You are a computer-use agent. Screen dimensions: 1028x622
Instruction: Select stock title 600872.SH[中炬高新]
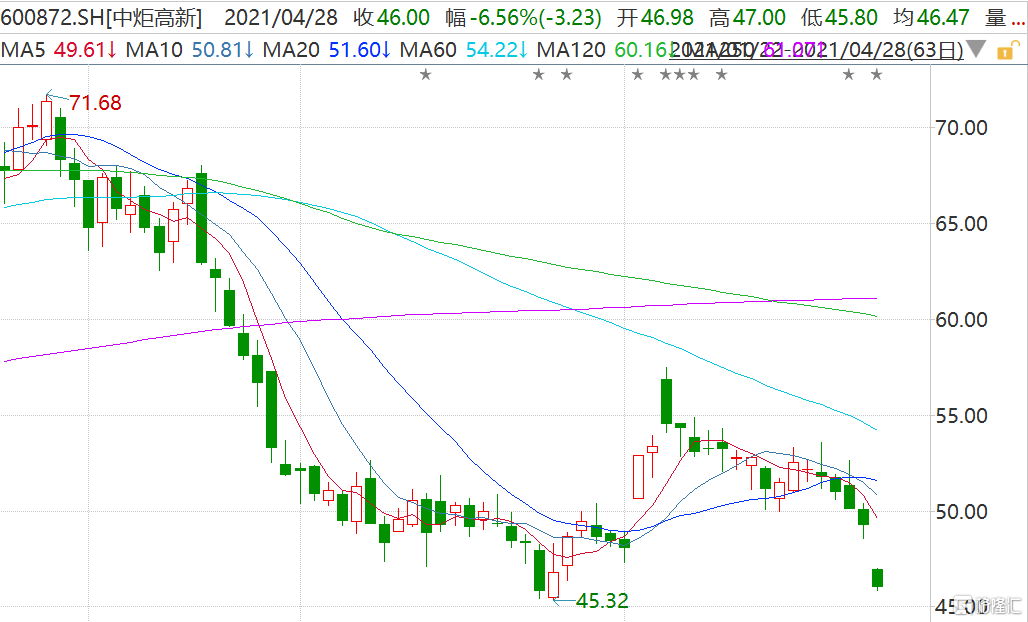coord(102,18)
